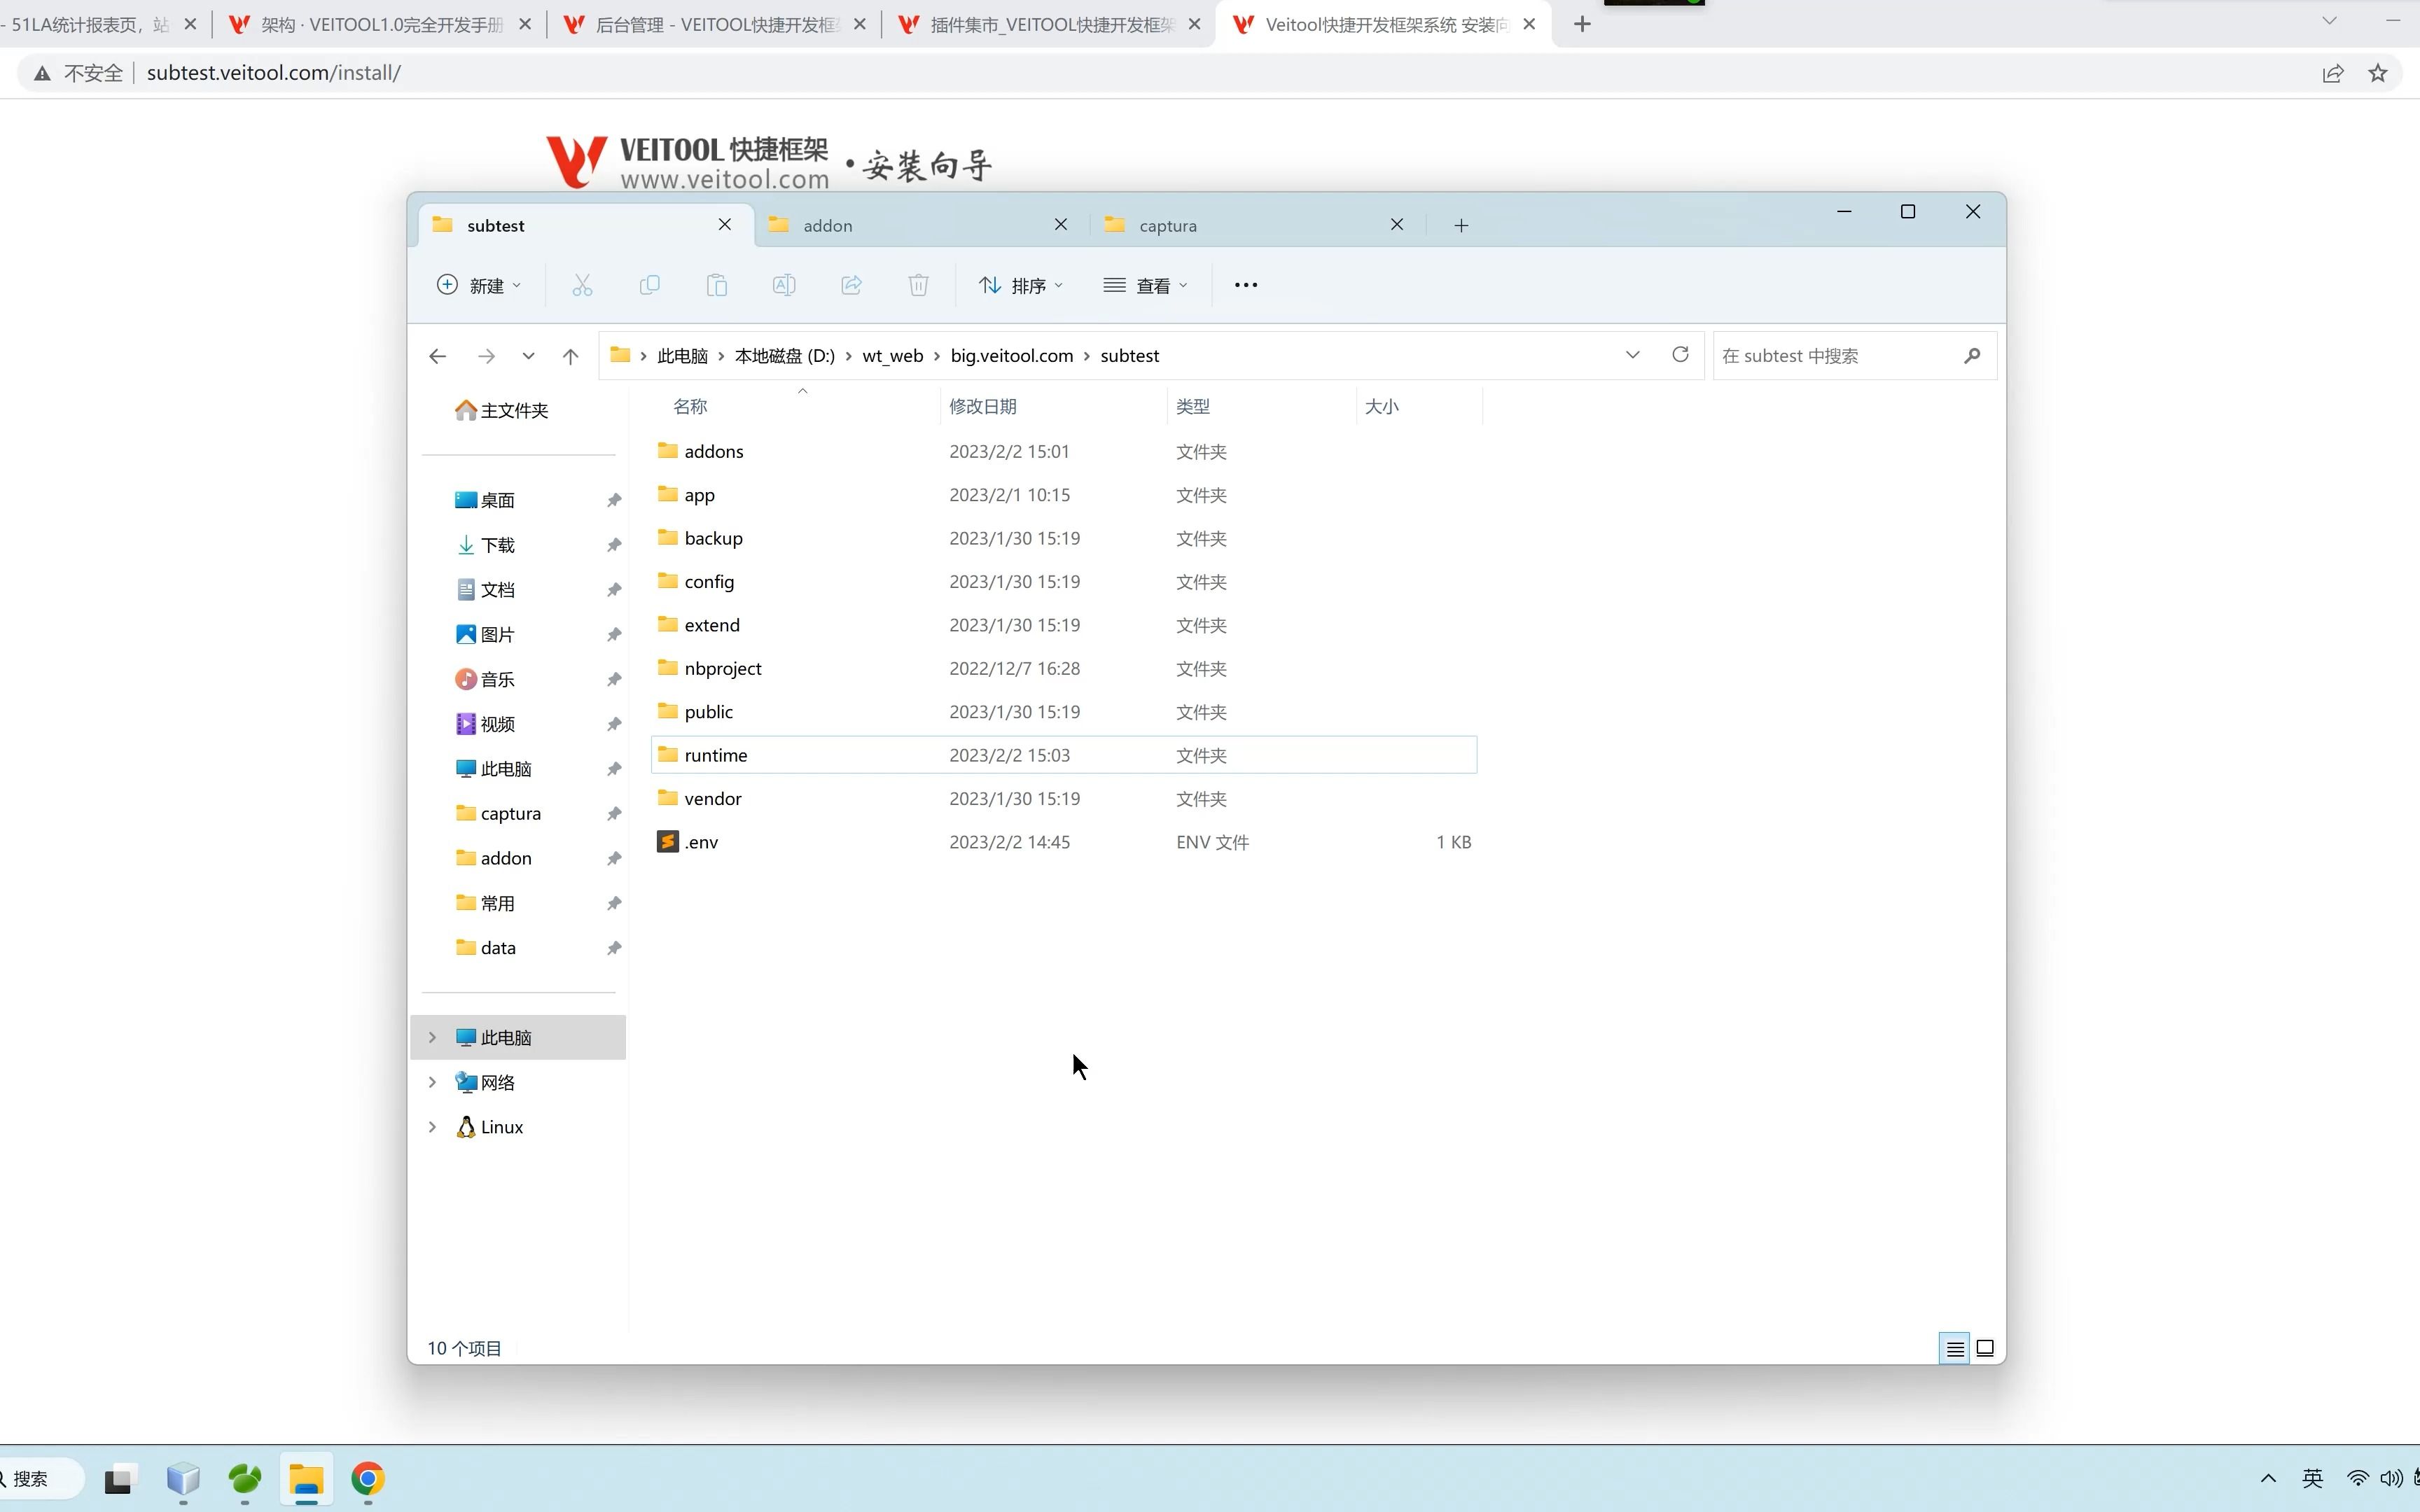Select the .env file
This screenshot has width=2420, height=1512.
tap(1064, 842)
